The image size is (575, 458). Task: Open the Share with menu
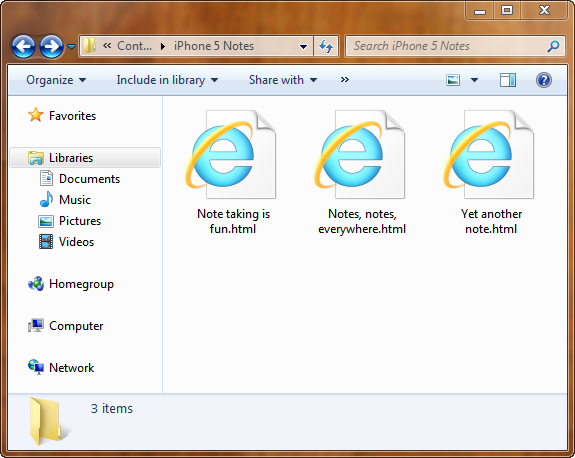click(x=283, y=80)
